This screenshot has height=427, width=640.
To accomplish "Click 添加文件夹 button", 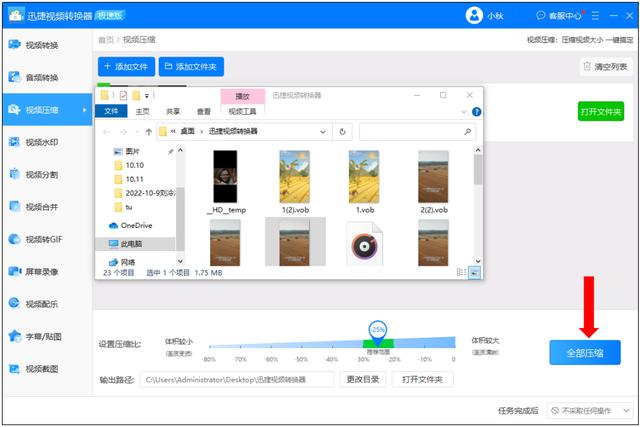I will [x=191, y=67].
